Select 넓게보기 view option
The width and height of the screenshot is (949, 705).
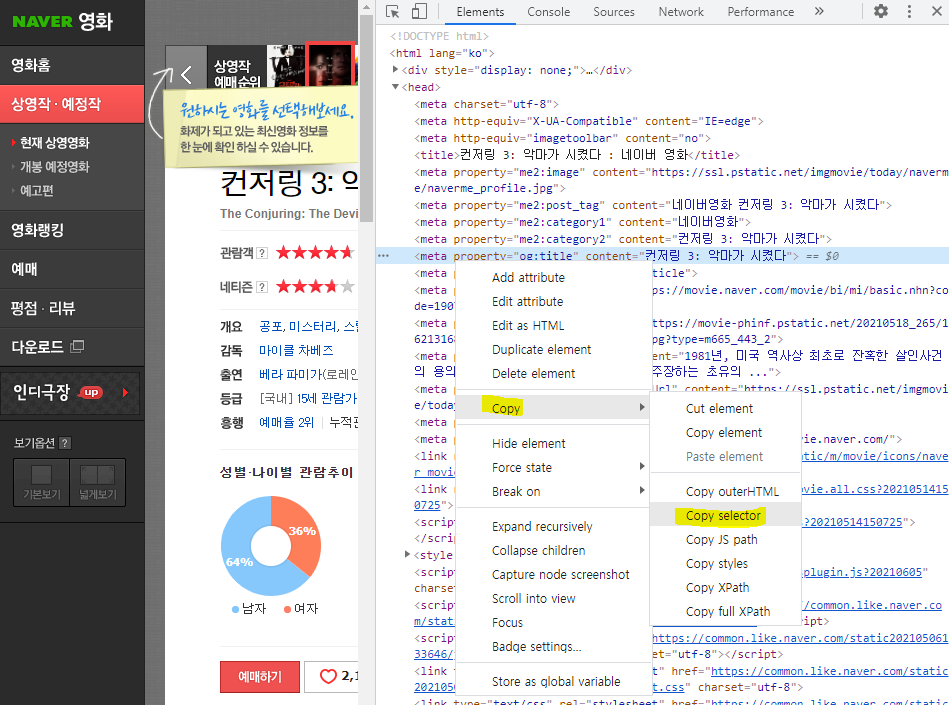97,482
